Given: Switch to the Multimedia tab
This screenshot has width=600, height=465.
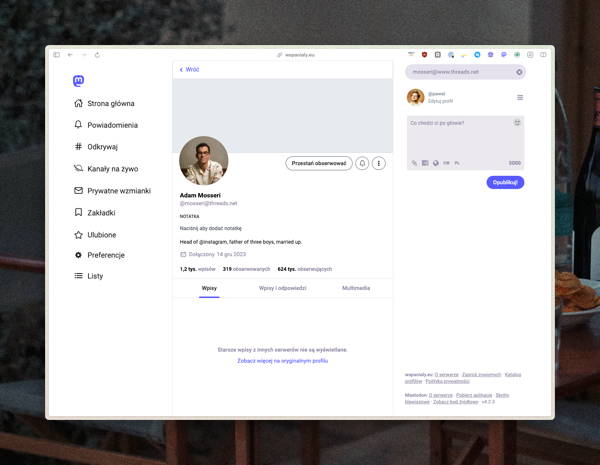Looking at the screenshot, I should [x=356, y=288].
